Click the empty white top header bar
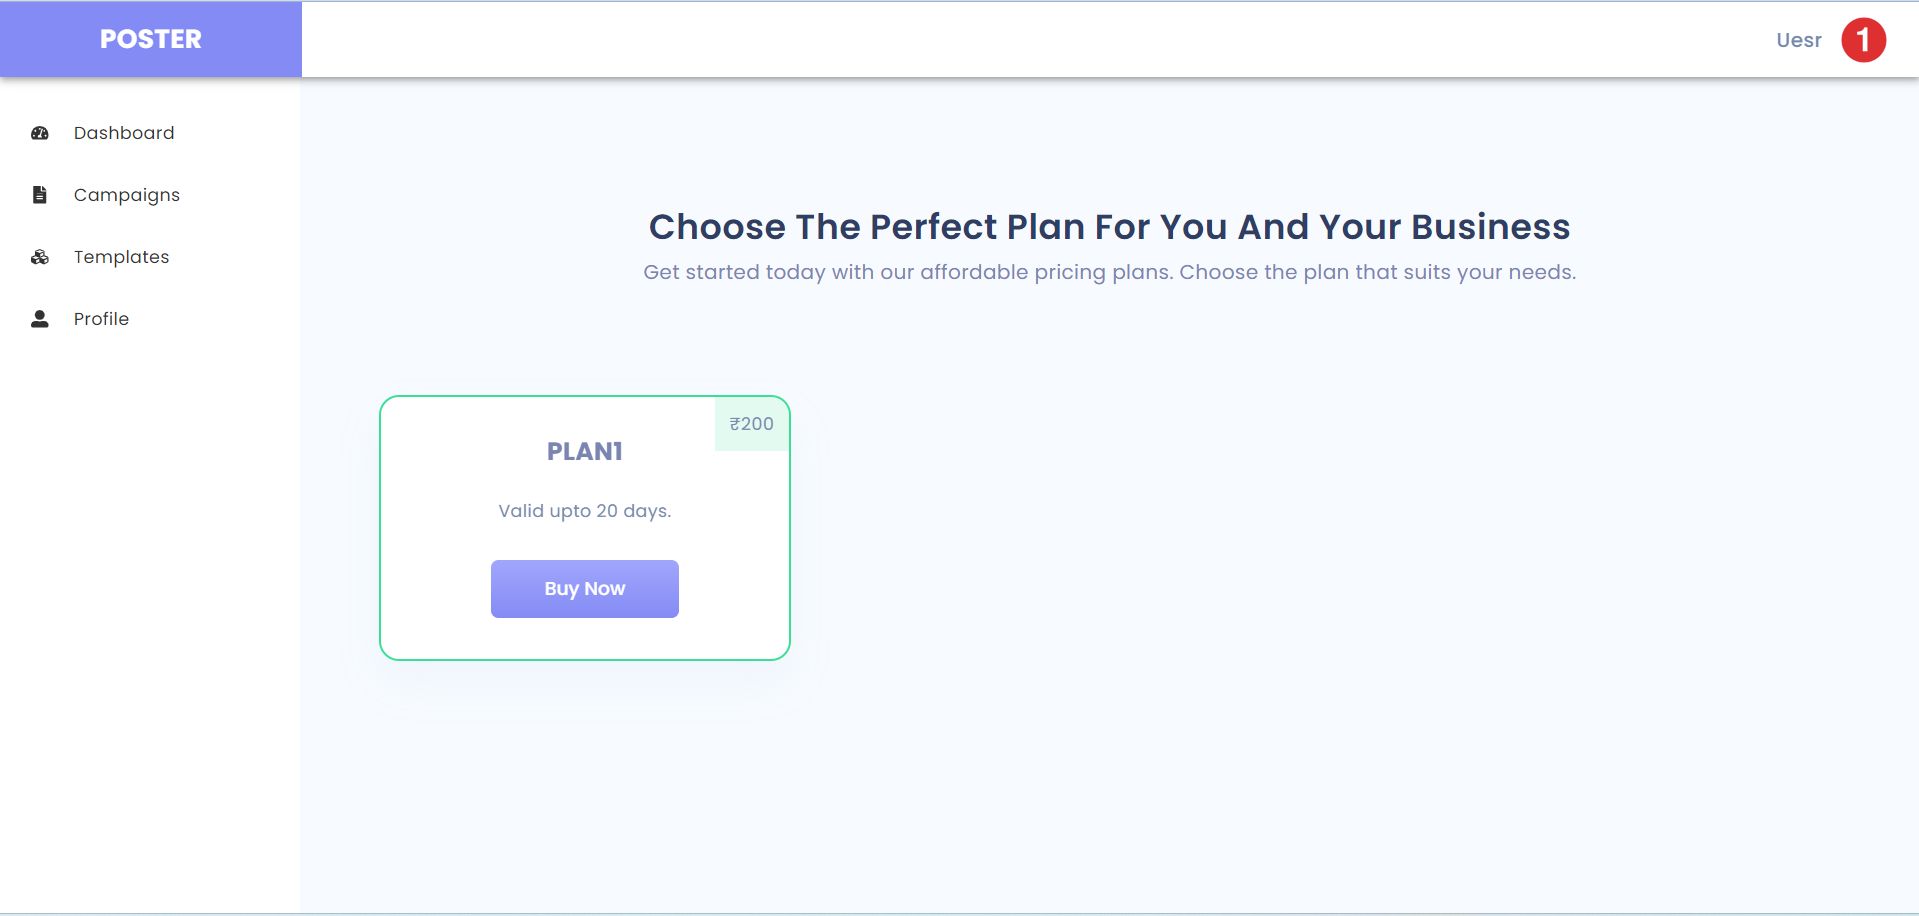The image size is (1919, 916). pyautogui.click(x=1000, y=40)
